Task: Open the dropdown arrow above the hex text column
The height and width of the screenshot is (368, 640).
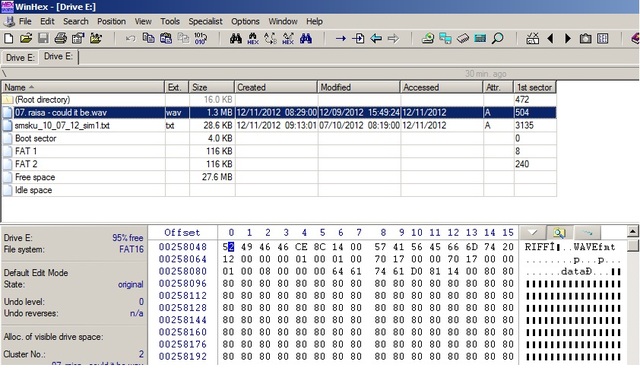Action: click(x=532, y=233)
